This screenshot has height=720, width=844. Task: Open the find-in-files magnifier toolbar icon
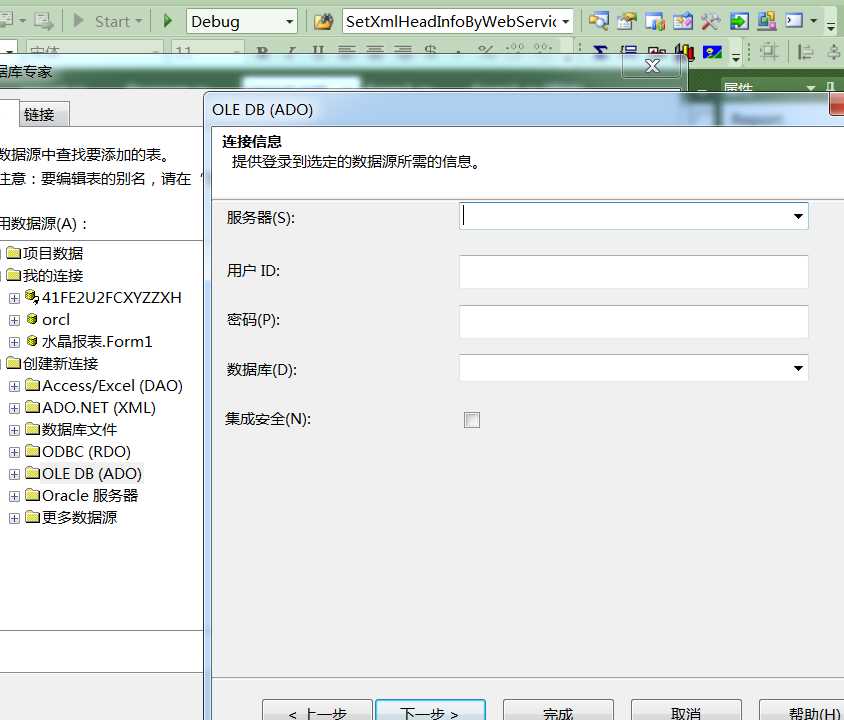(598, 21)
